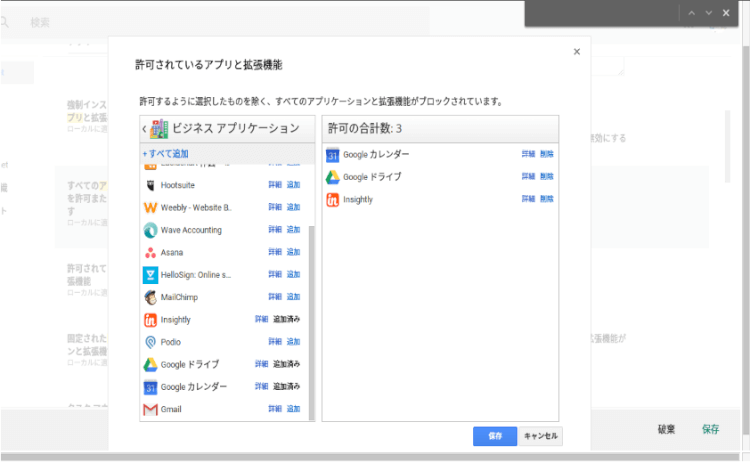The height and width of the screenshot is (463, 750).
Task: Open 詳細 for MailChimp
Action: (275, 297)
